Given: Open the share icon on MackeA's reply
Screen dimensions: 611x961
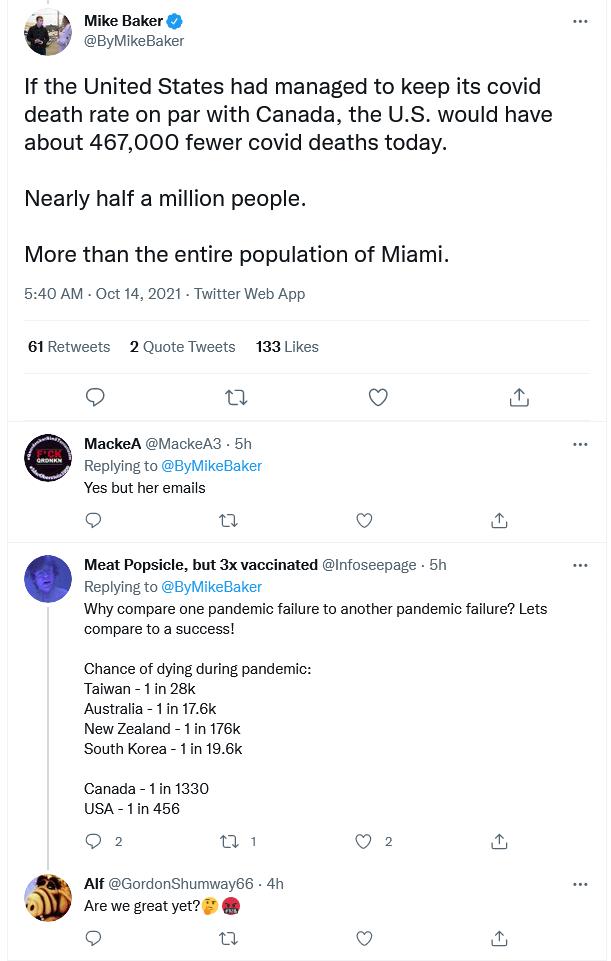Looking at the screenshot, I should click(498, 520).
